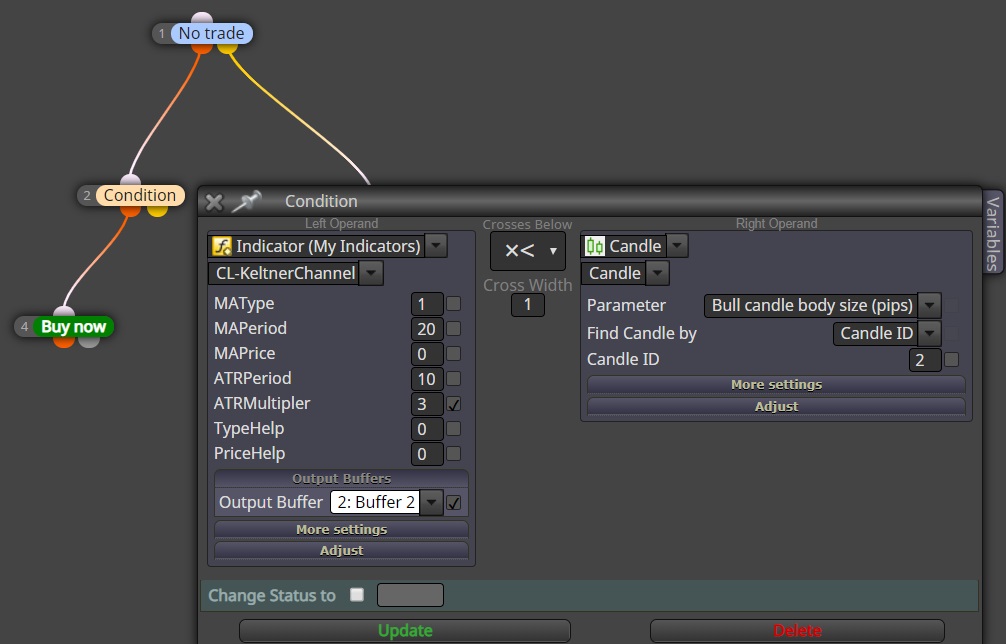Click gray output connector under Buy now node
This screenshot has height=644, width=1006.
pos(89,341)
